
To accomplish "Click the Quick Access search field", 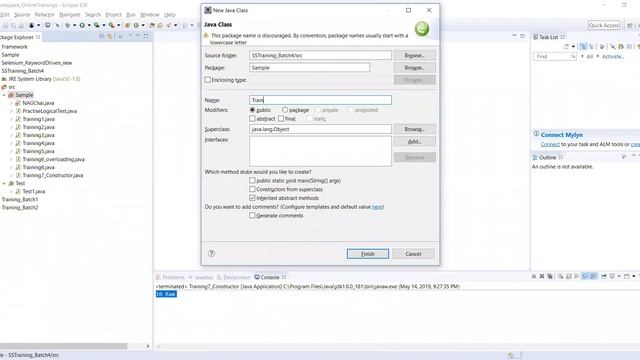I will 604,25.
